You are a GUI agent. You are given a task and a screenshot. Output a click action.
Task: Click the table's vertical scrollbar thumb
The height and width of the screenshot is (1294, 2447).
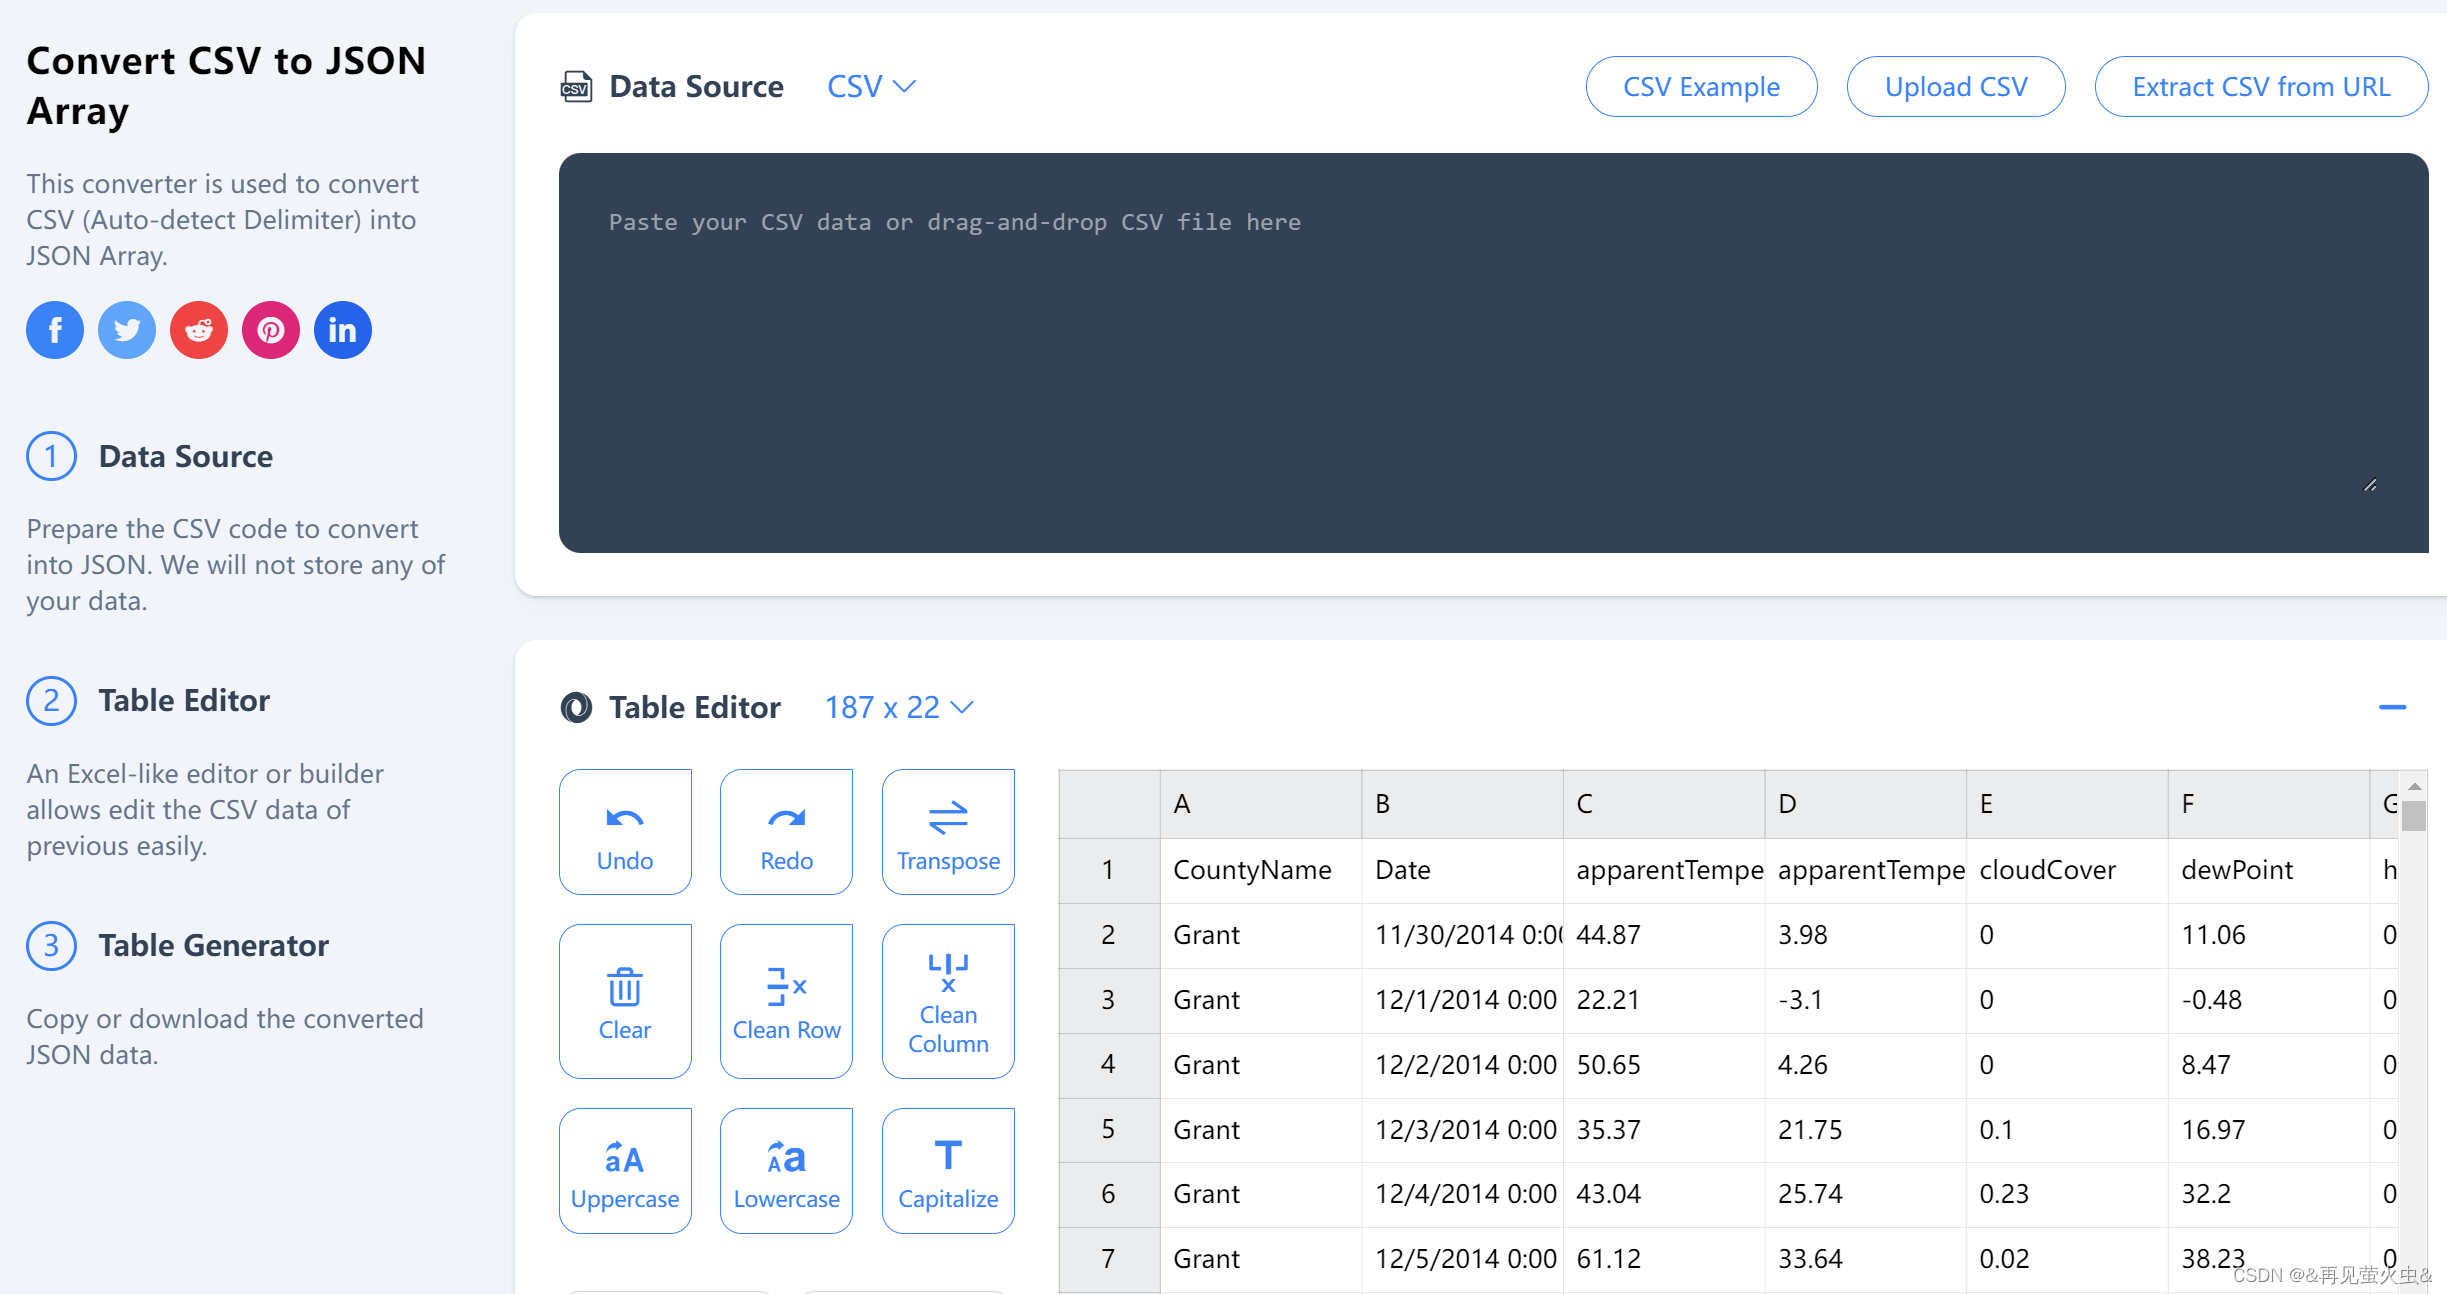pos(2414,816)
